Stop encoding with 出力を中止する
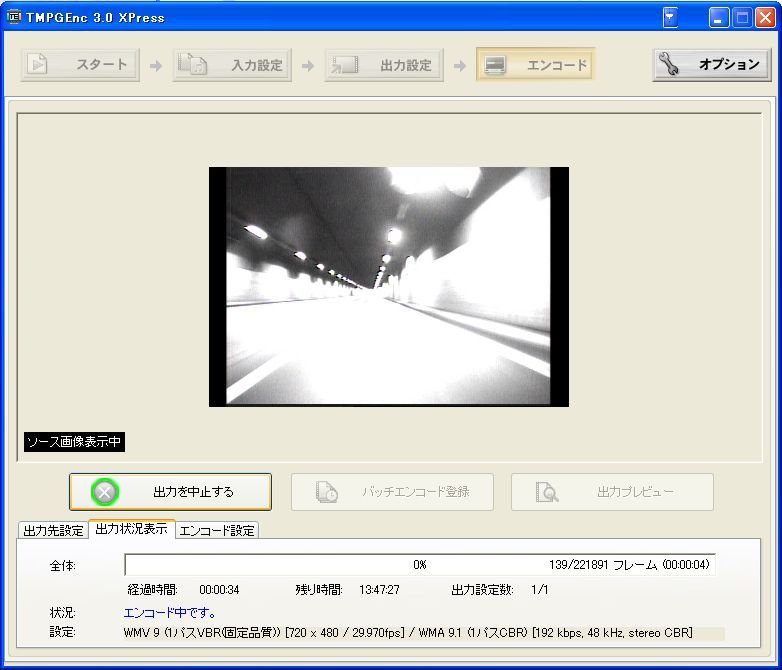The height and width of the screenshot is (670, 782). [171, 492]
